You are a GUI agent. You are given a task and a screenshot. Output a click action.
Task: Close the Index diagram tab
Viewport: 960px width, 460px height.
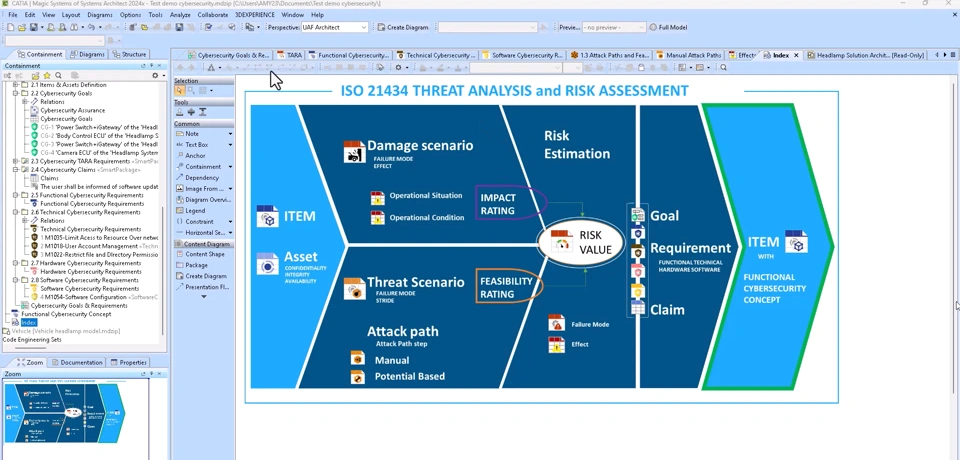tap(797, 55)
